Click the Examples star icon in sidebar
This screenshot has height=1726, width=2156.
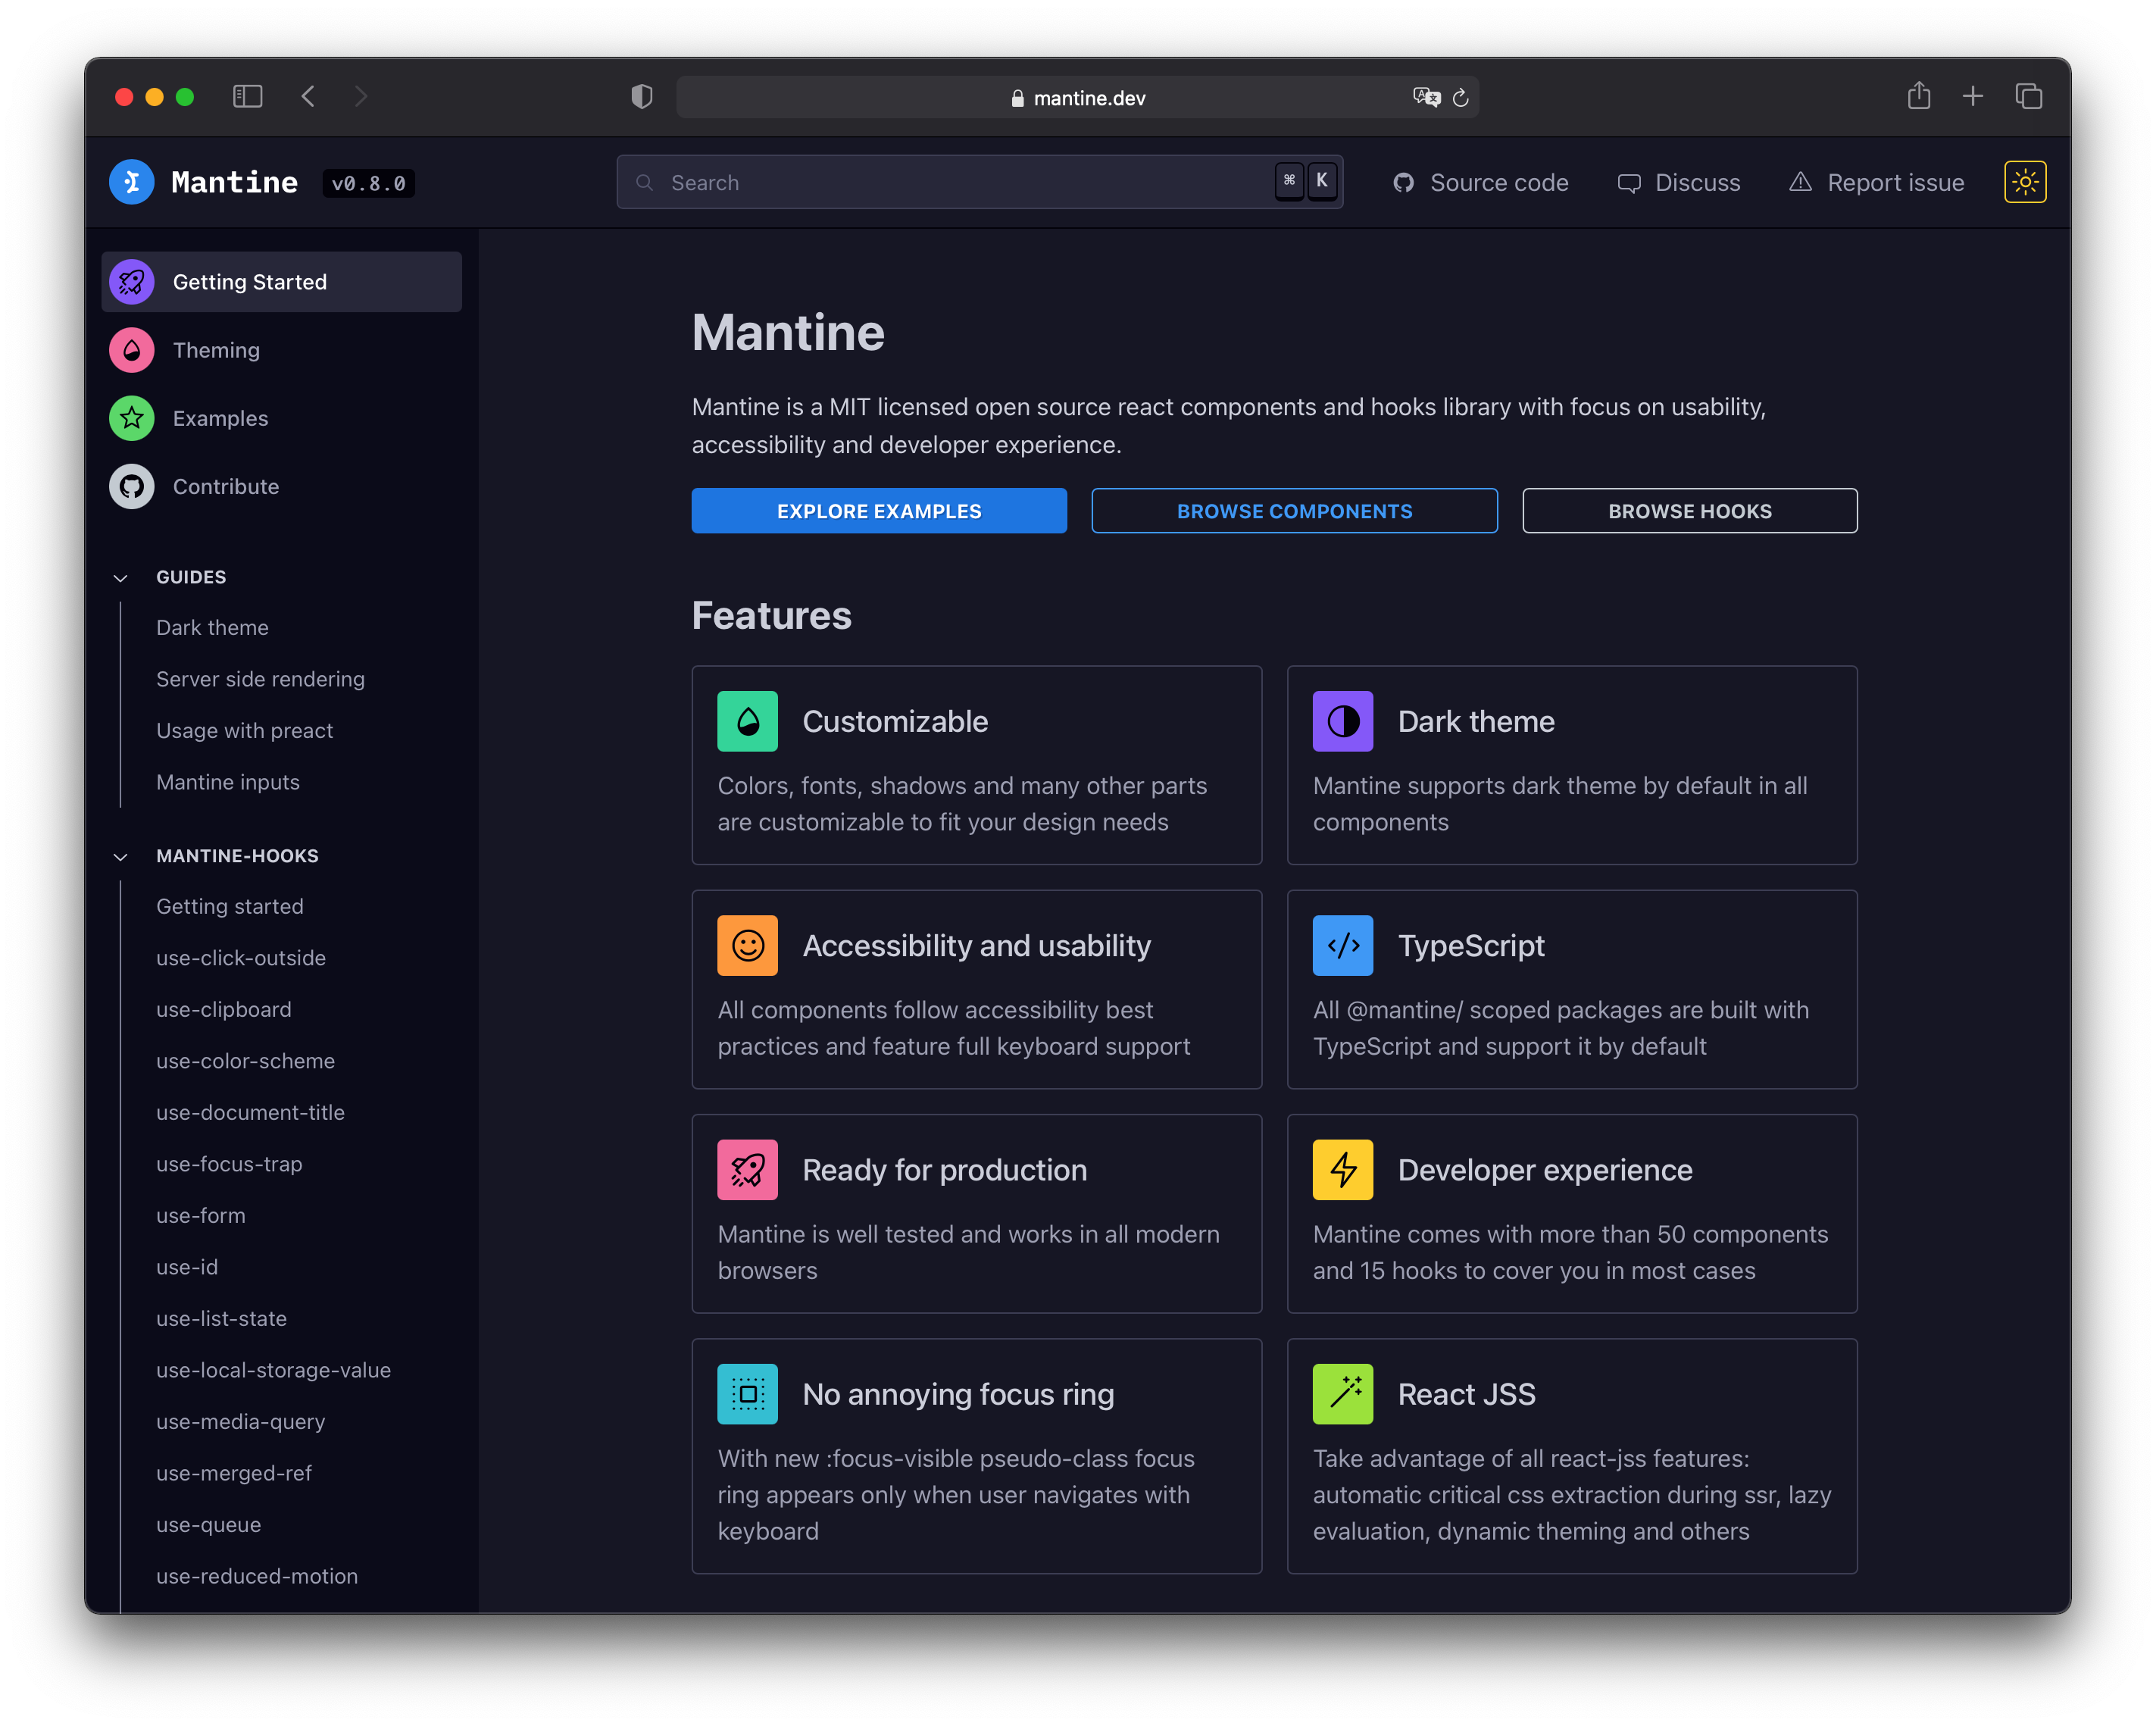pos(131,418)
